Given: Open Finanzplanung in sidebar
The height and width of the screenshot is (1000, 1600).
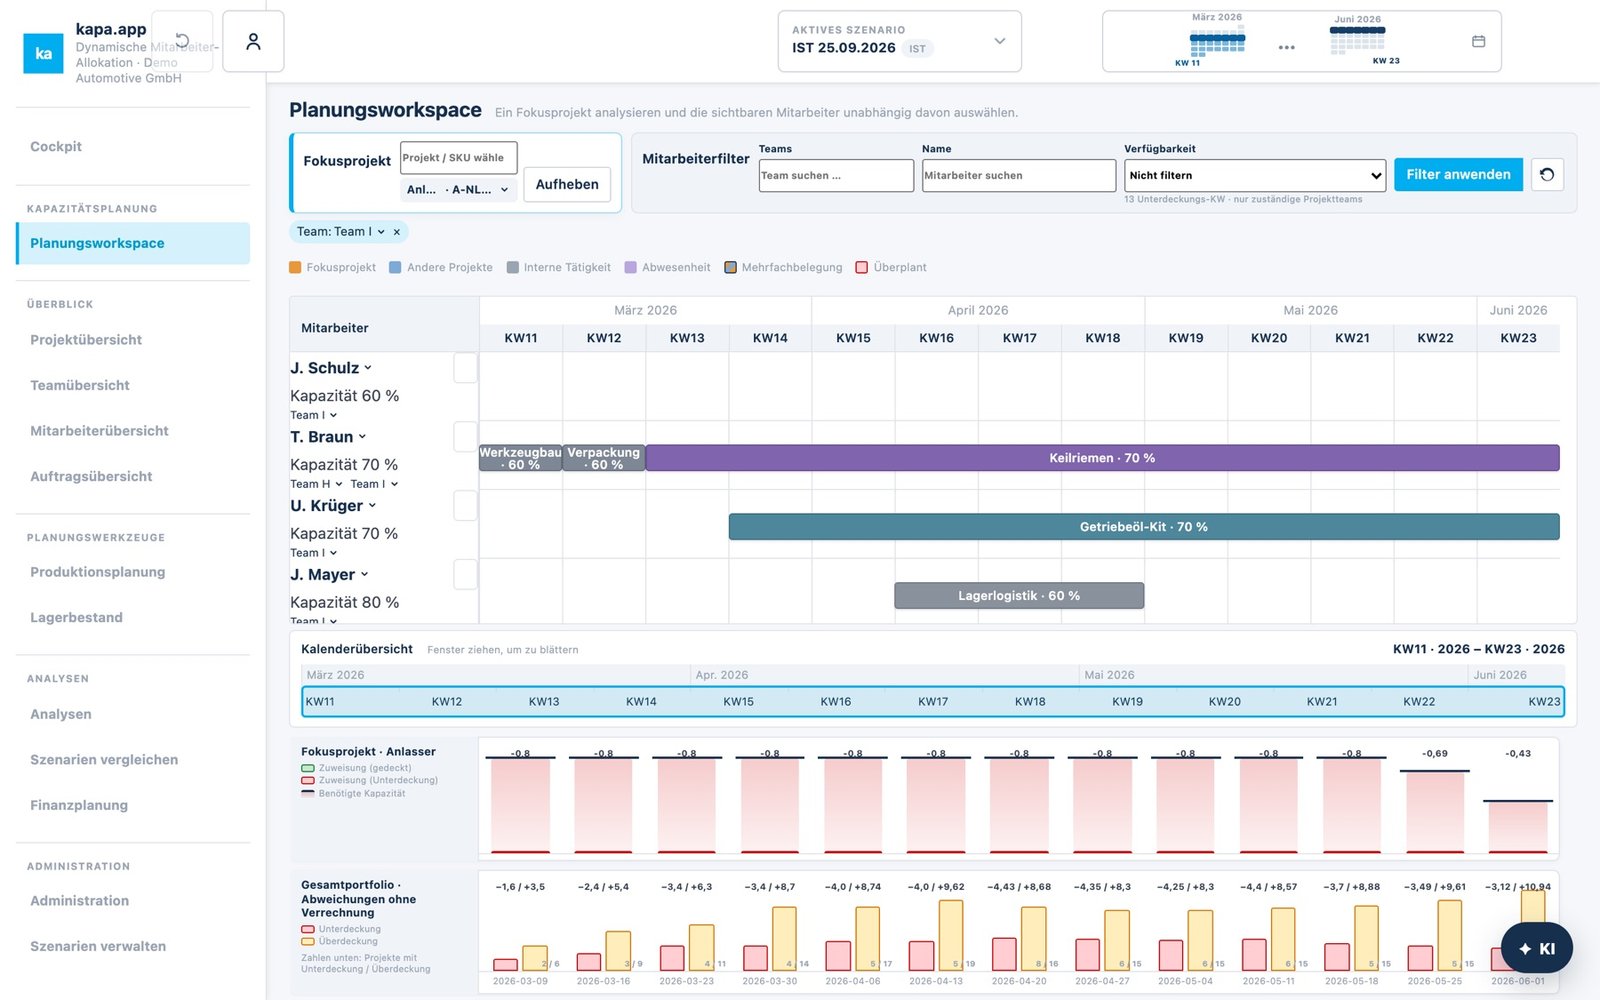Looking at the screenshot, I should coord(133,805).
